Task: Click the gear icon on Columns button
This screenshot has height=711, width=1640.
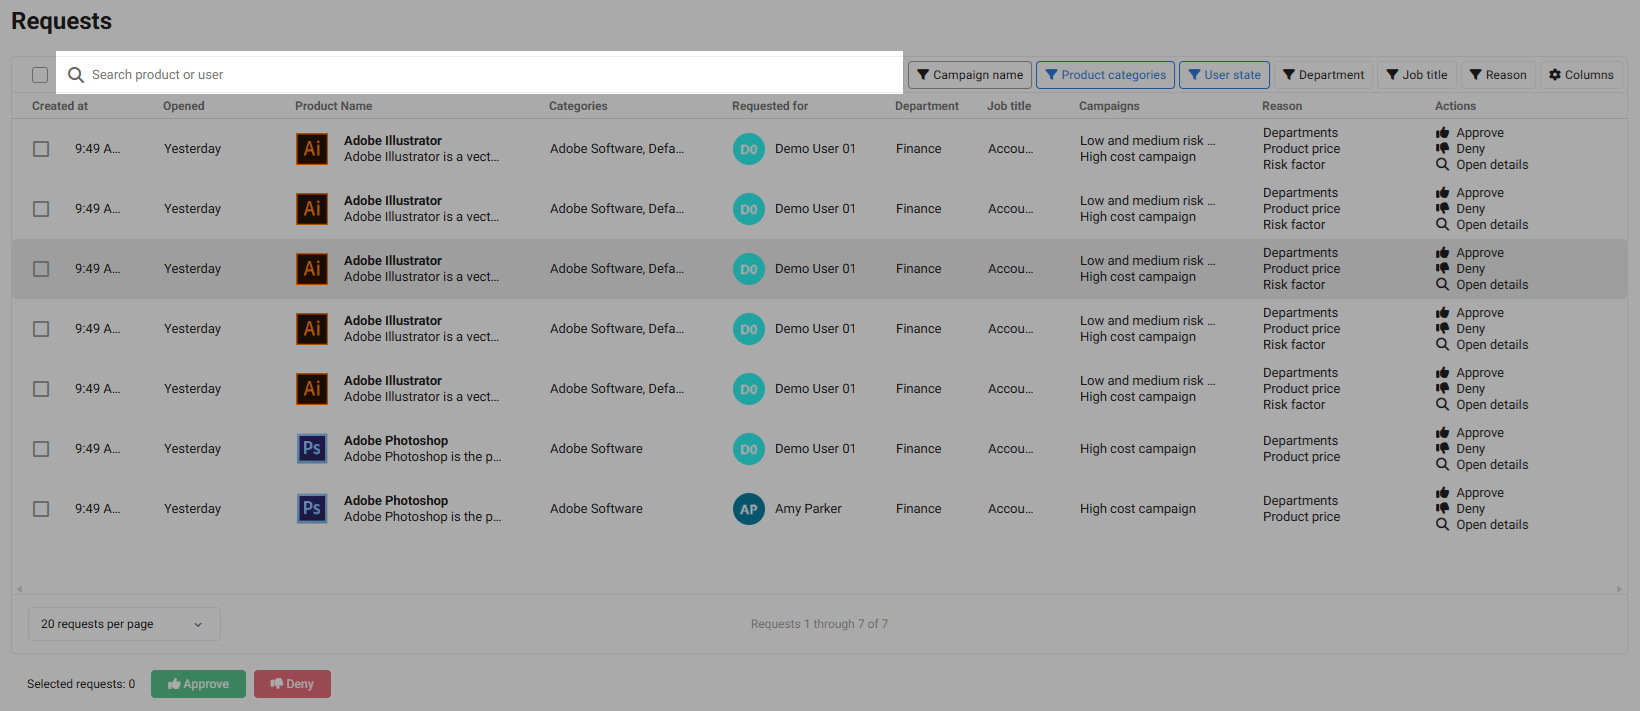Action: pyautogui.click(x=1555, y=75)
